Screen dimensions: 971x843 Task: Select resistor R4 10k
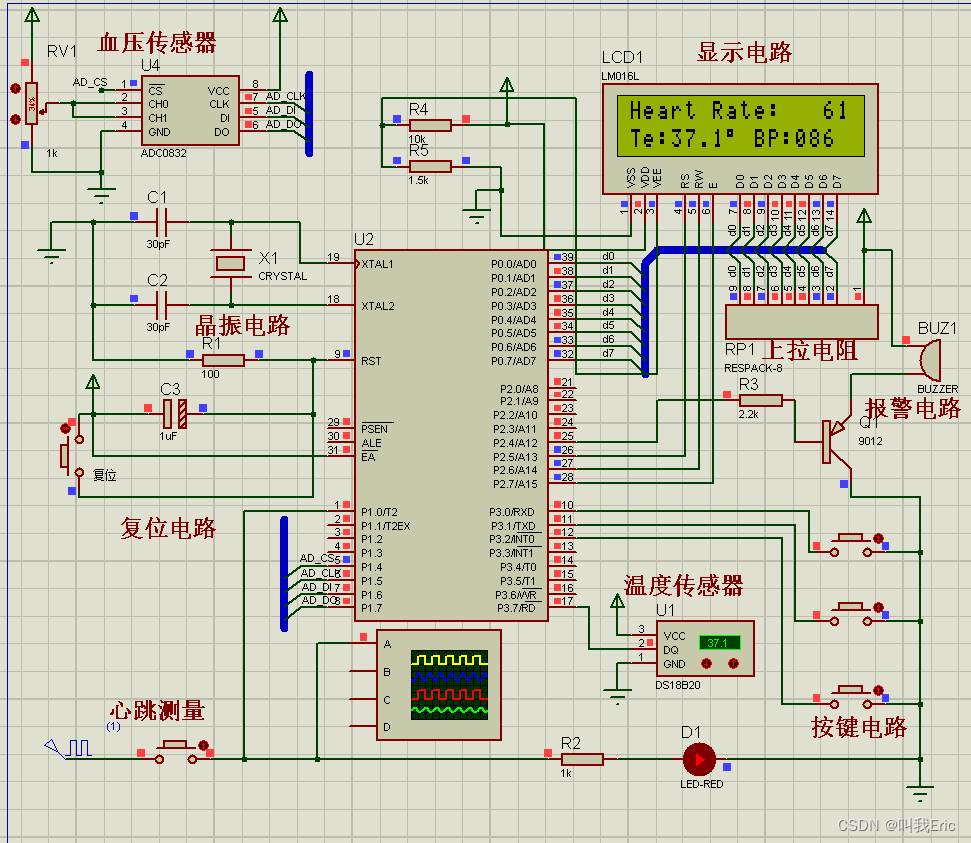click(430, 125)
